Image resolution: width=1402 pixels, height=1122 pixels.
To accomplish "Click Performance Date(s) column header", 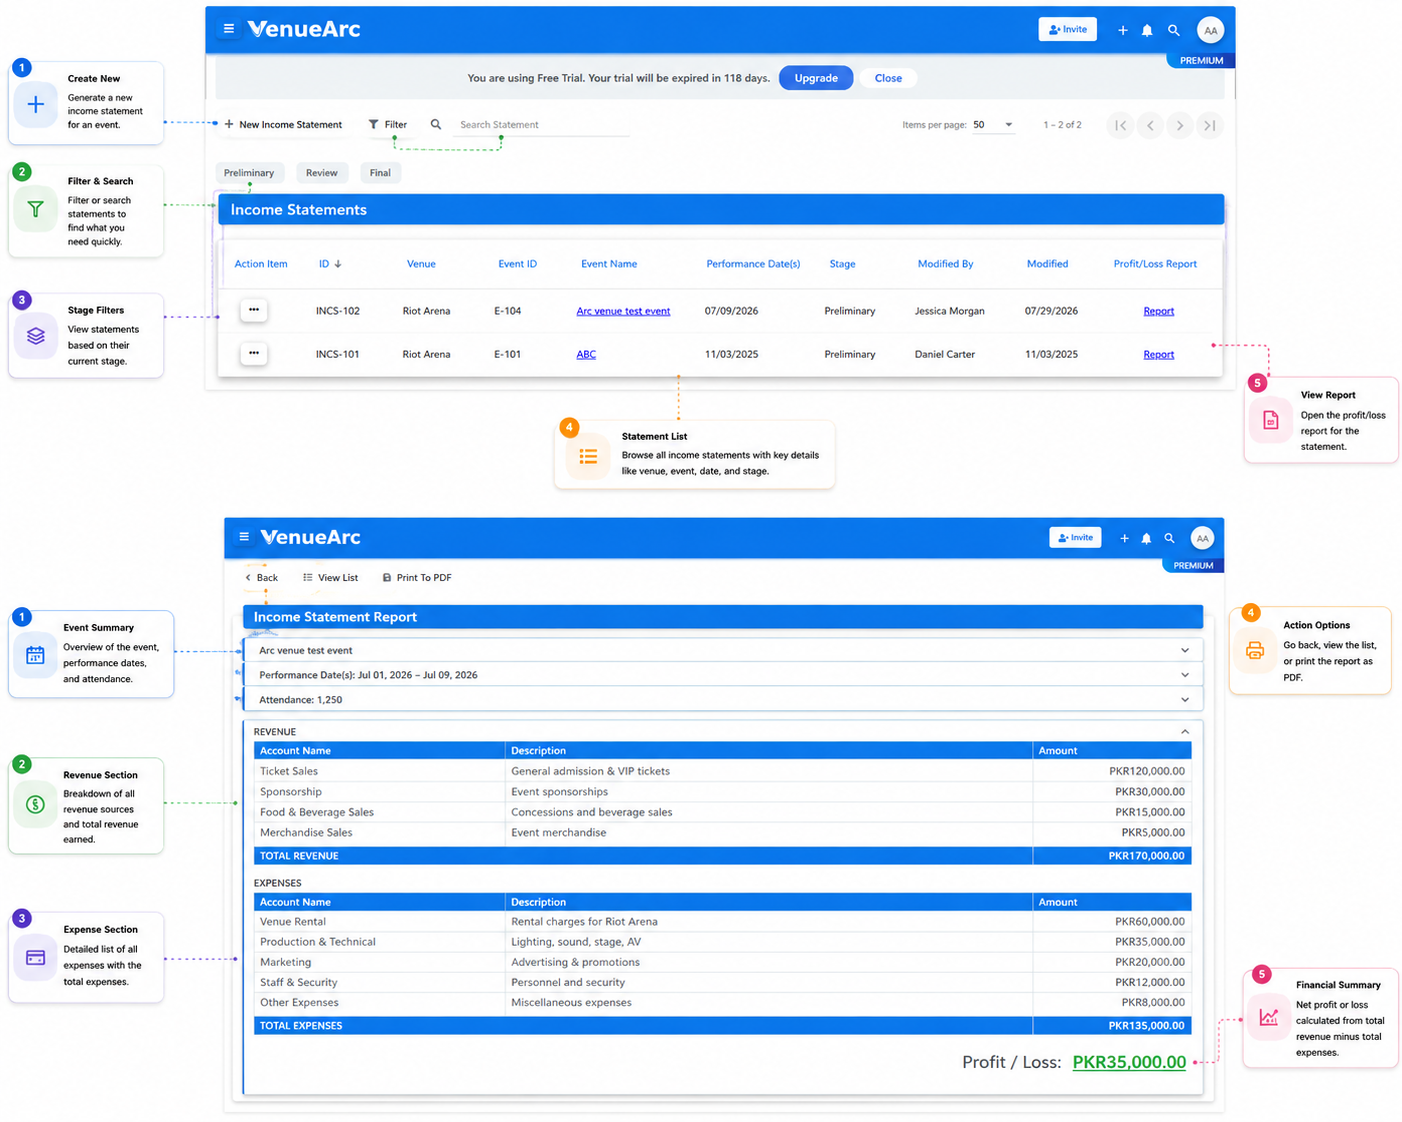I will [753, 264].
